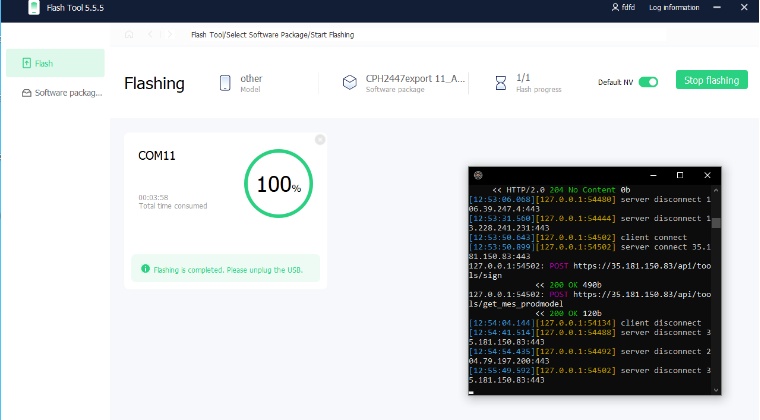
Task: Click the breadcrumb path Start Flashing
Action: pos(332,35)
